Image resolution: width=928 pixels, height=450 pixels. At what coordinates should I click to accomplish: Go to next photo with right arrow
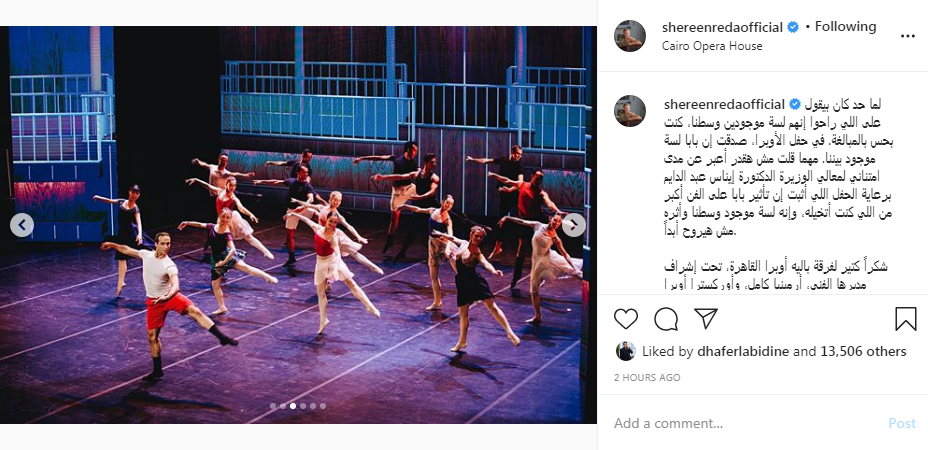(x=573, y=225)
